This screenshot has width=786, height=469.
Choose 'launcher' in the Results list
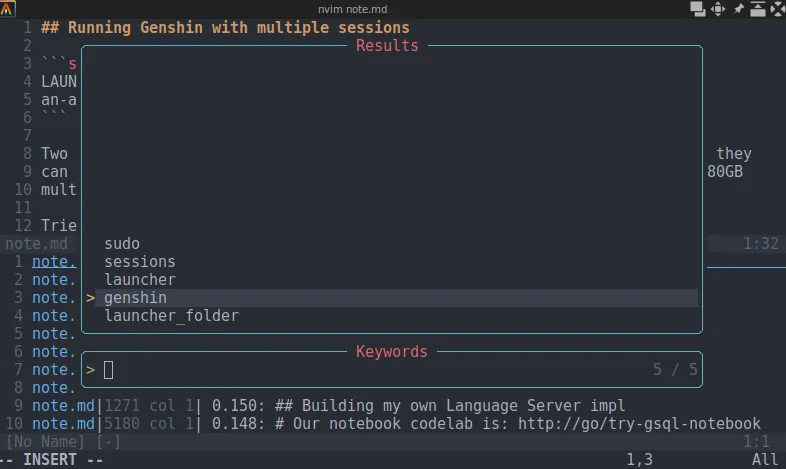pos(139,280)
